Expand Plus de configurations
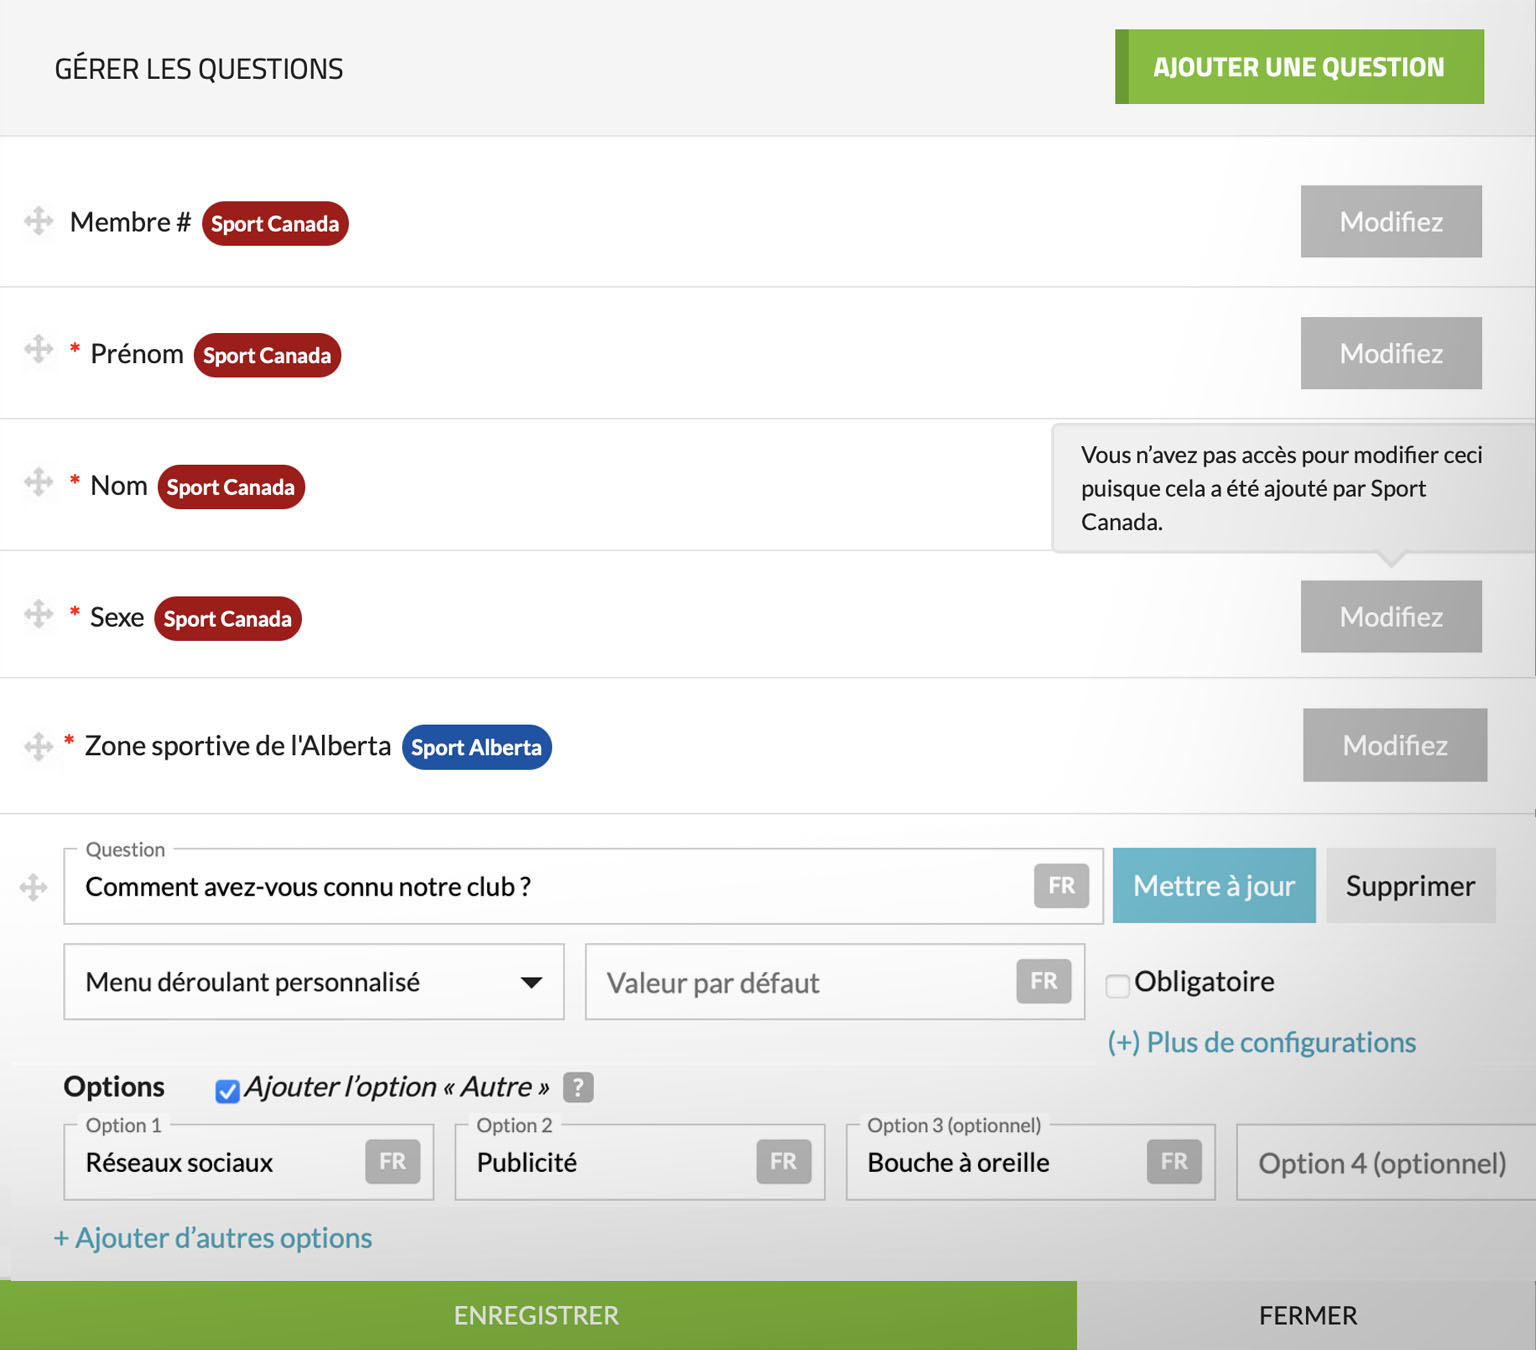The height and width of the screenshot is (1350, 1536). [x=1263, y=1042]
